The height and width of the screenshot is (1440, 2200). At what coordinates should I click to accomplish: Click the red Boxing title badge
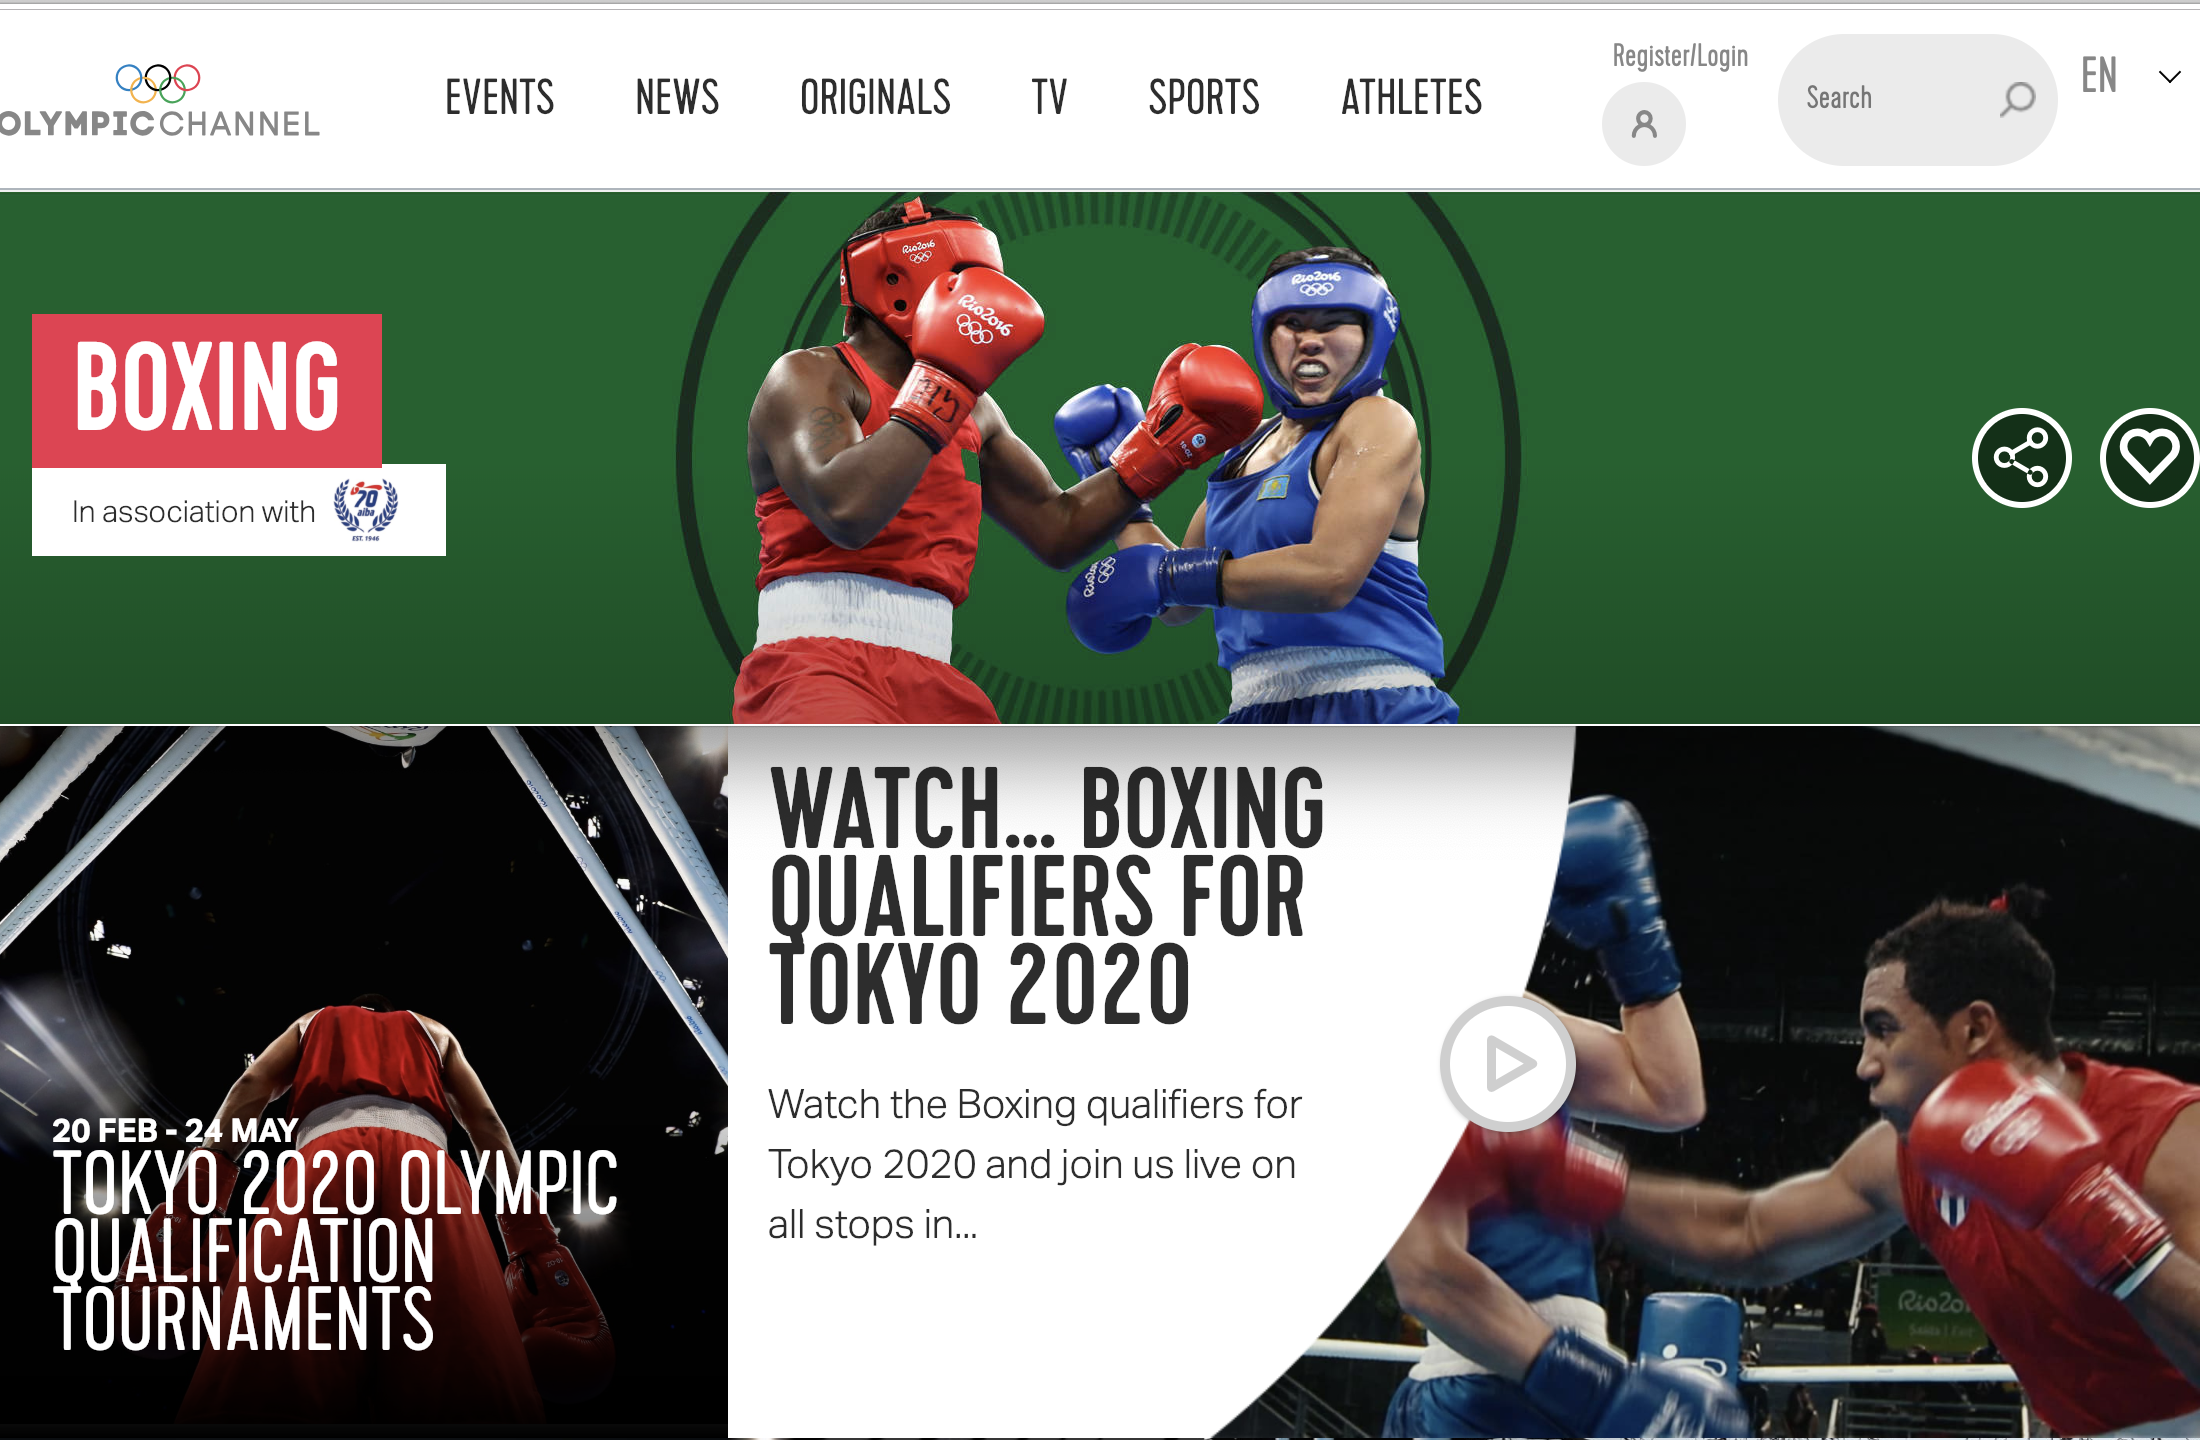(x=207, y=390)
